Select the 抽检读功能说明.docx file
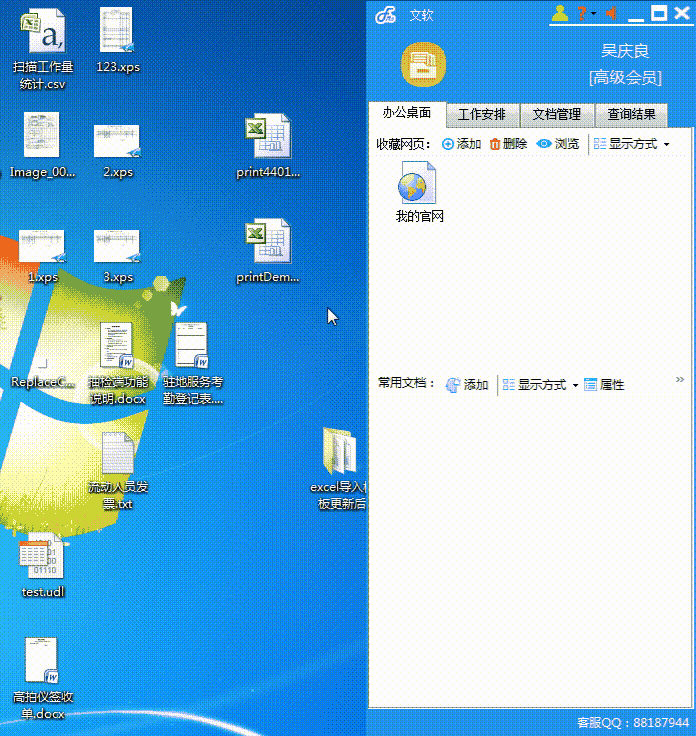The width and height of the screenshot is (696, 736). coord(118,364)
